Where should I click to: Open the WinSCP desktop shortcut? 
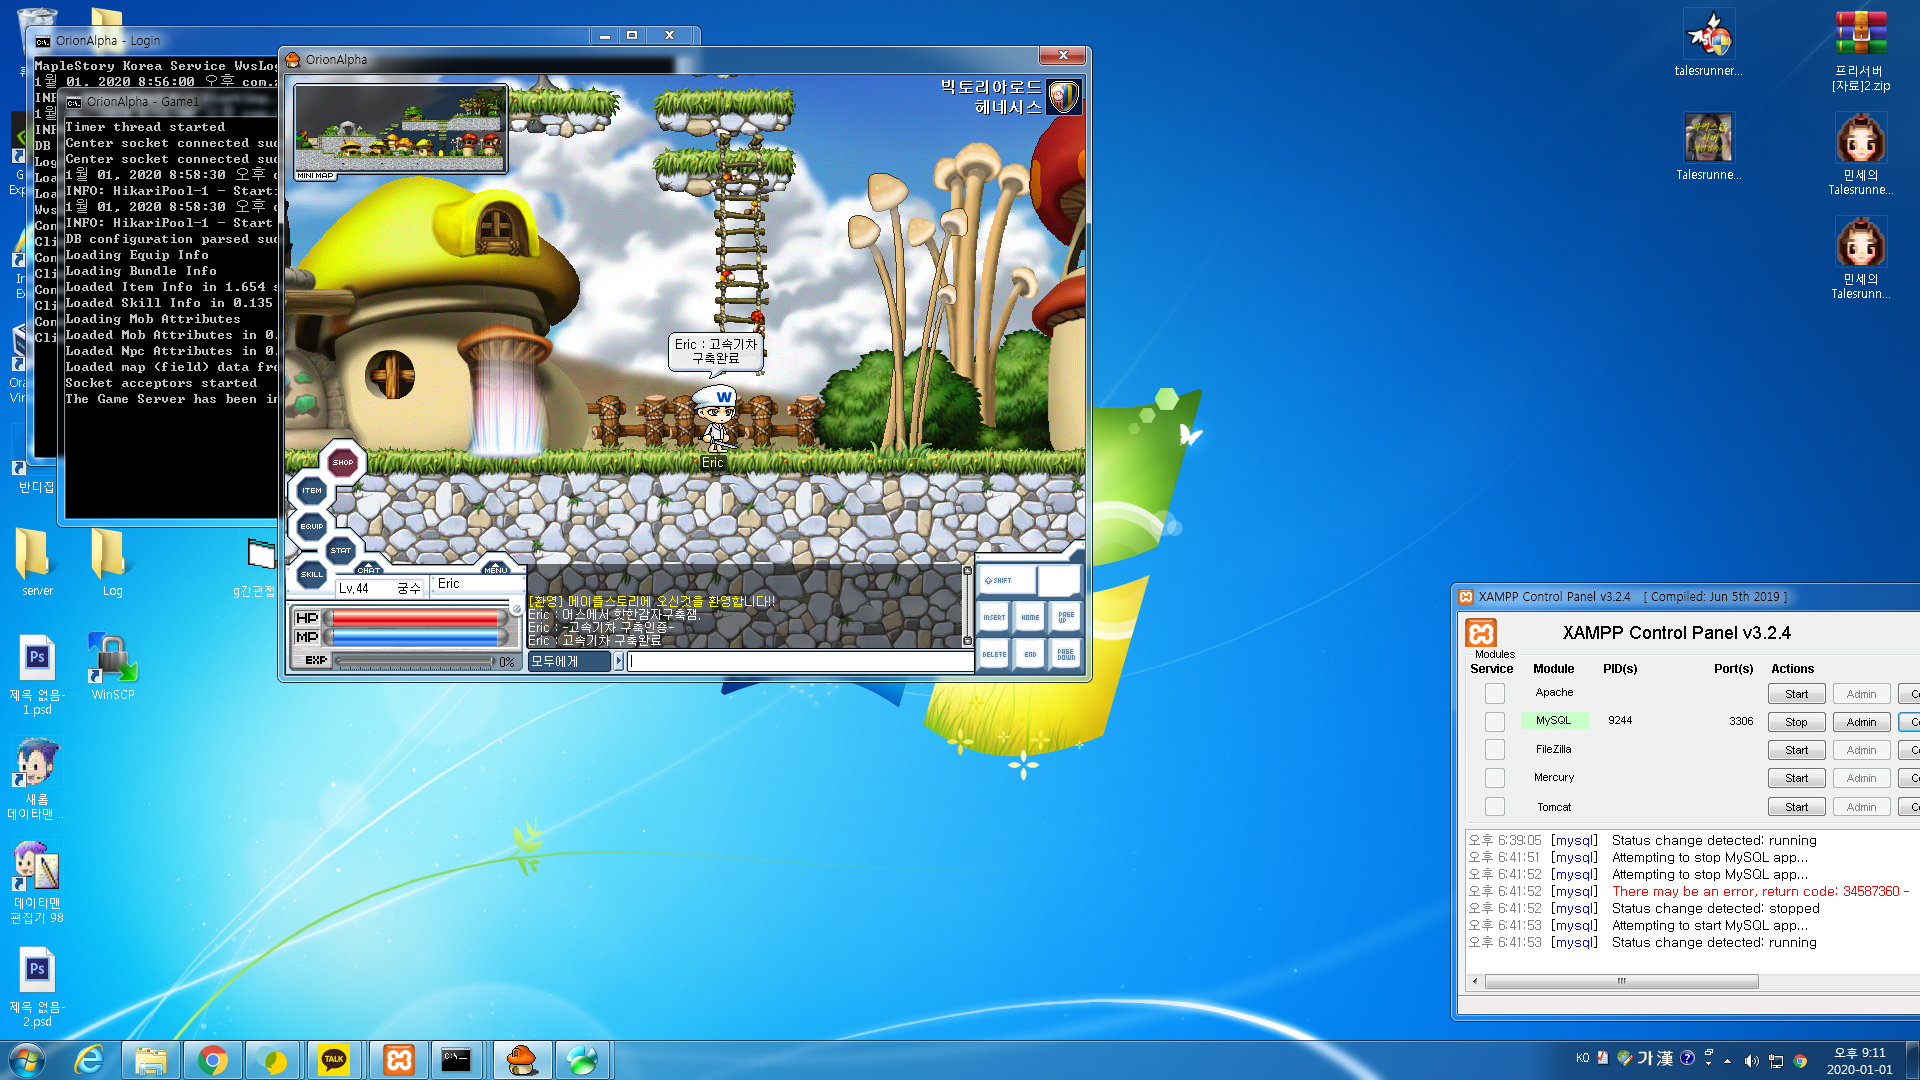112,668
